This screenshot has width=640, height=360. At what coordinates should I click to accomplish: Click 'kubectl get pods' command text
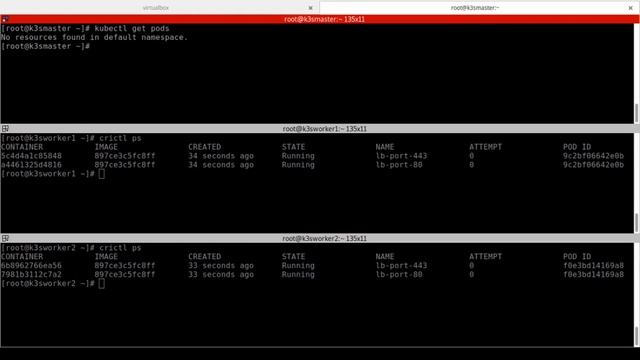[x=132, y=29]
